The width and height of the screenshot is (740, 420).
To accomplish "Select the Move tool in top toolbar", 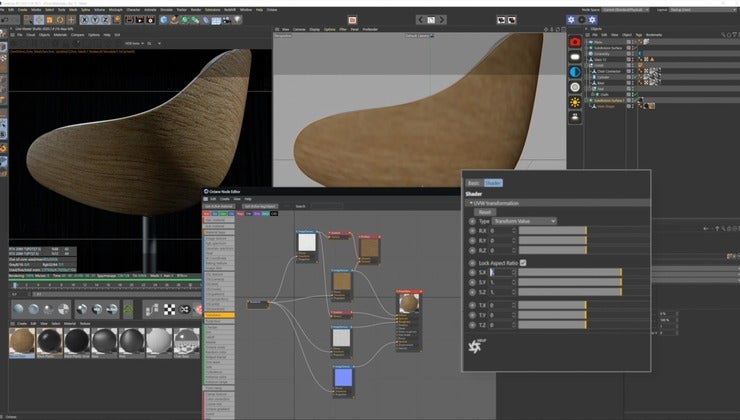I will click(x=39, y=20).
